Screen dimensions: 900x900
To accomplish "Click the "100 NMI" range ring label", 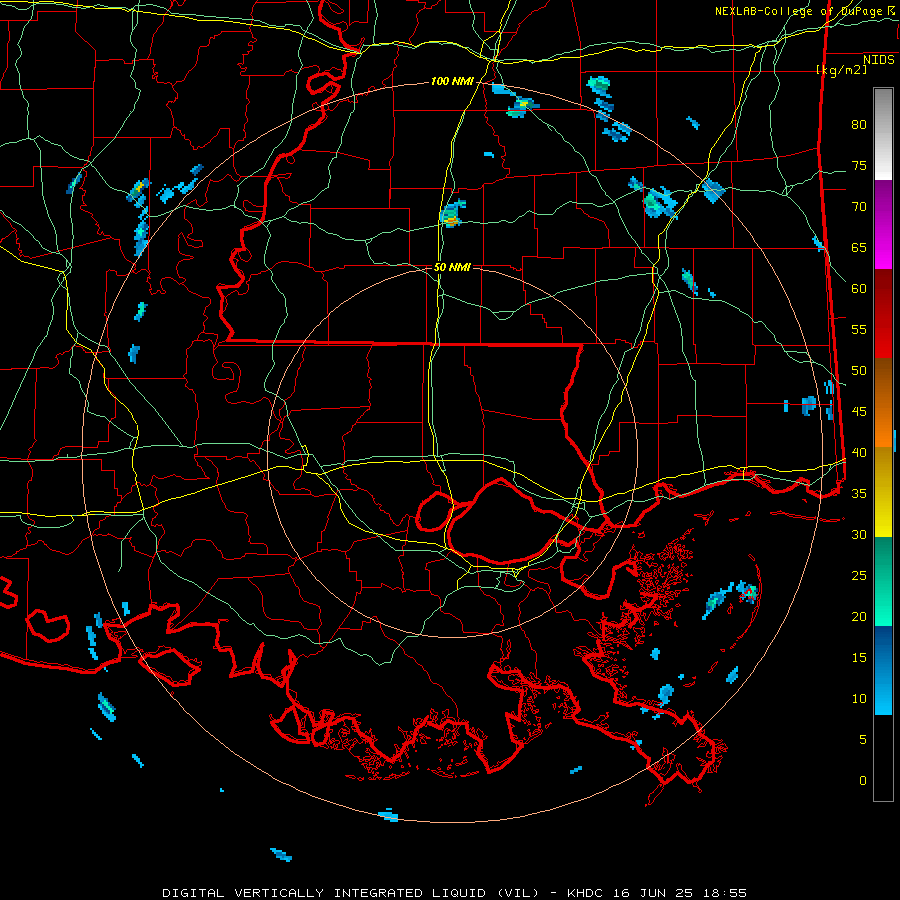I will [x=452, y=82].
